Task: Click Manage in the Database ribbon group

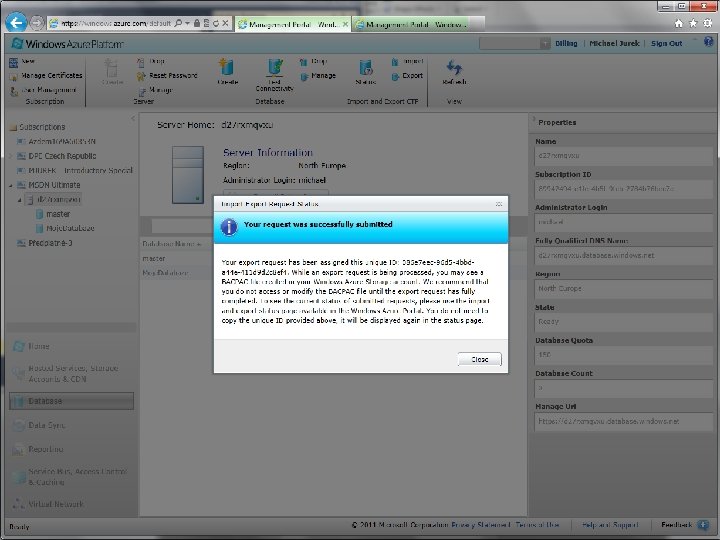Action: tap(323, 75)
